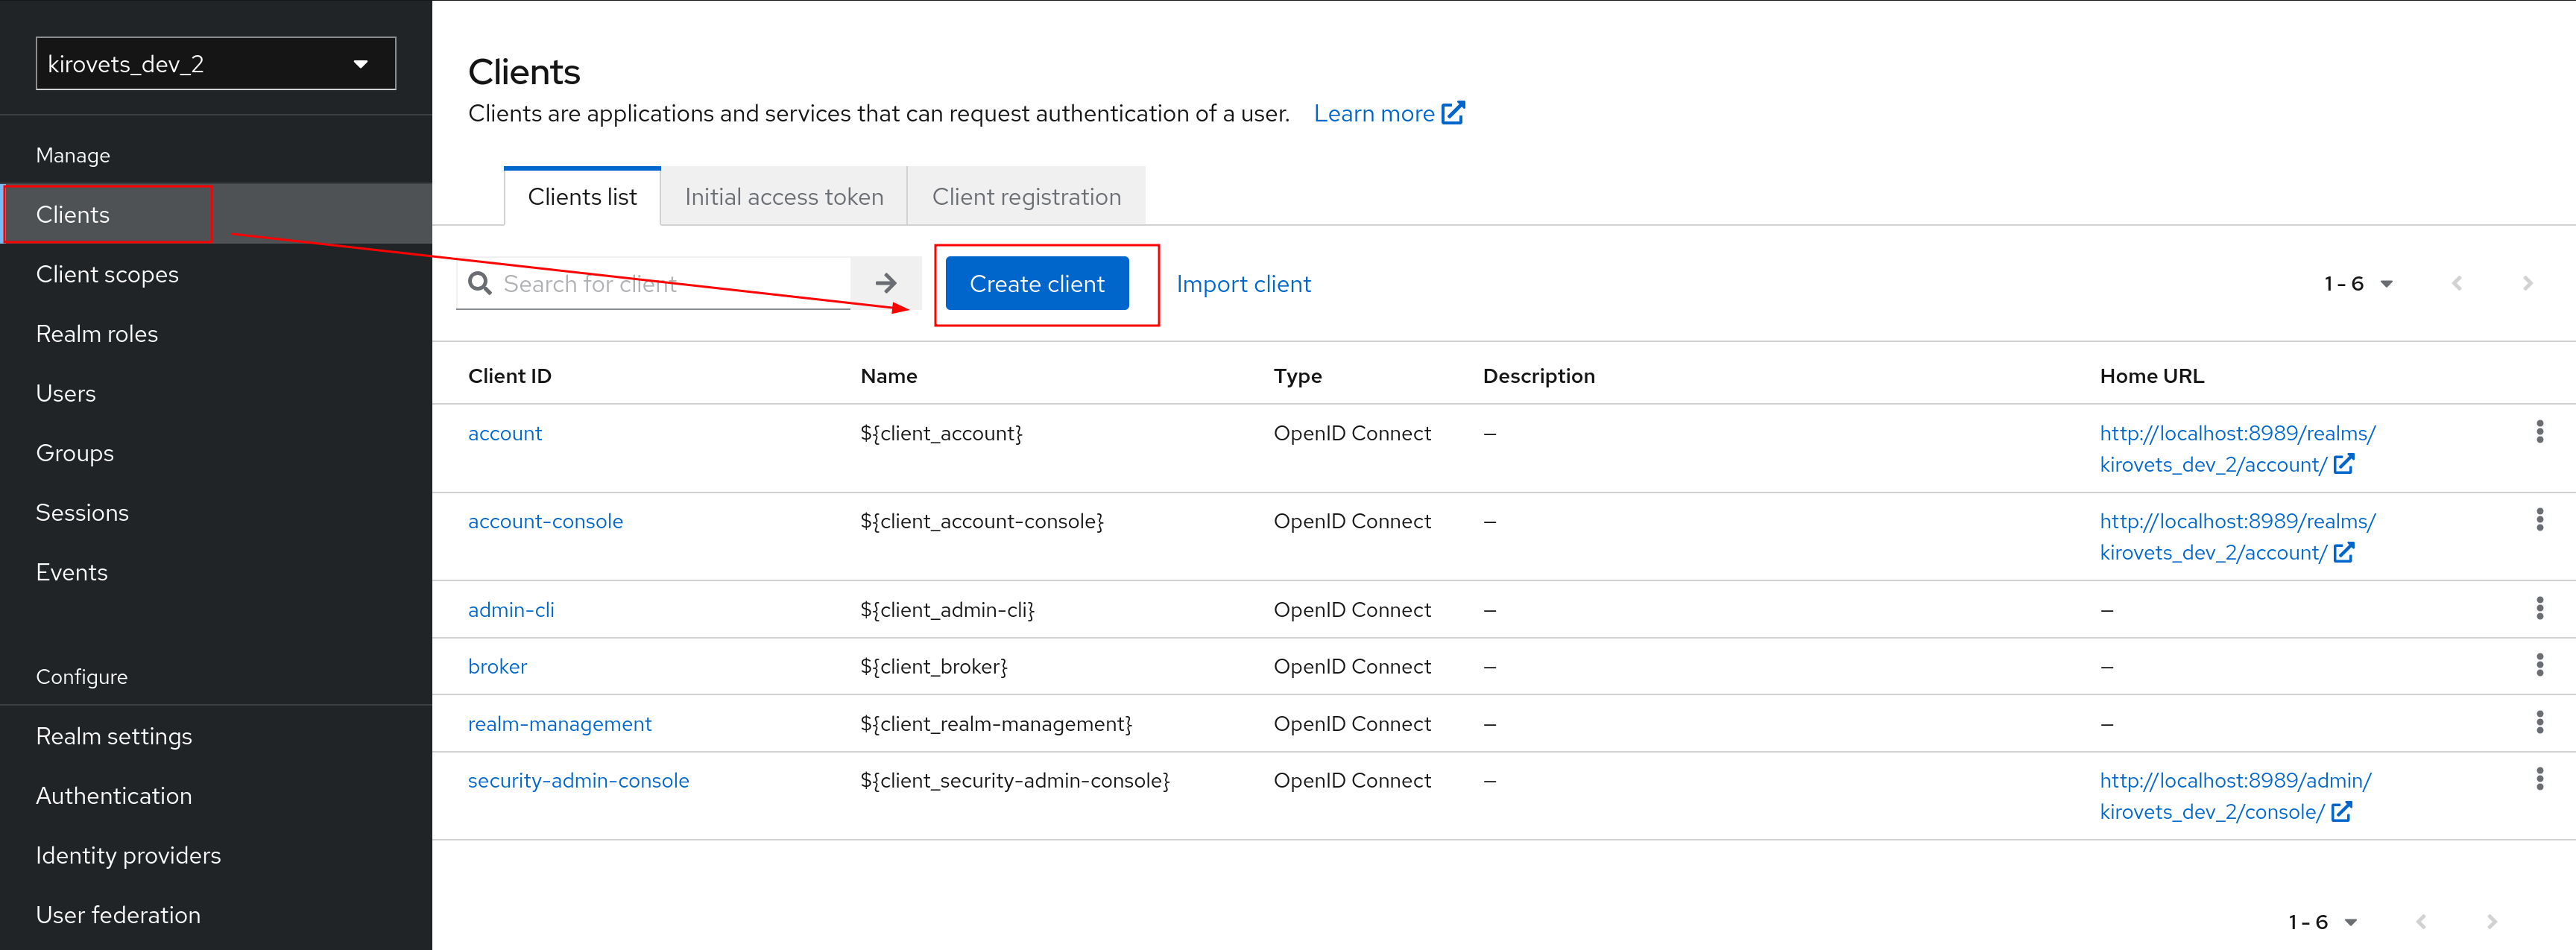
Task: Open the kebab menu for the broker client
Action: coord(2541,664)
